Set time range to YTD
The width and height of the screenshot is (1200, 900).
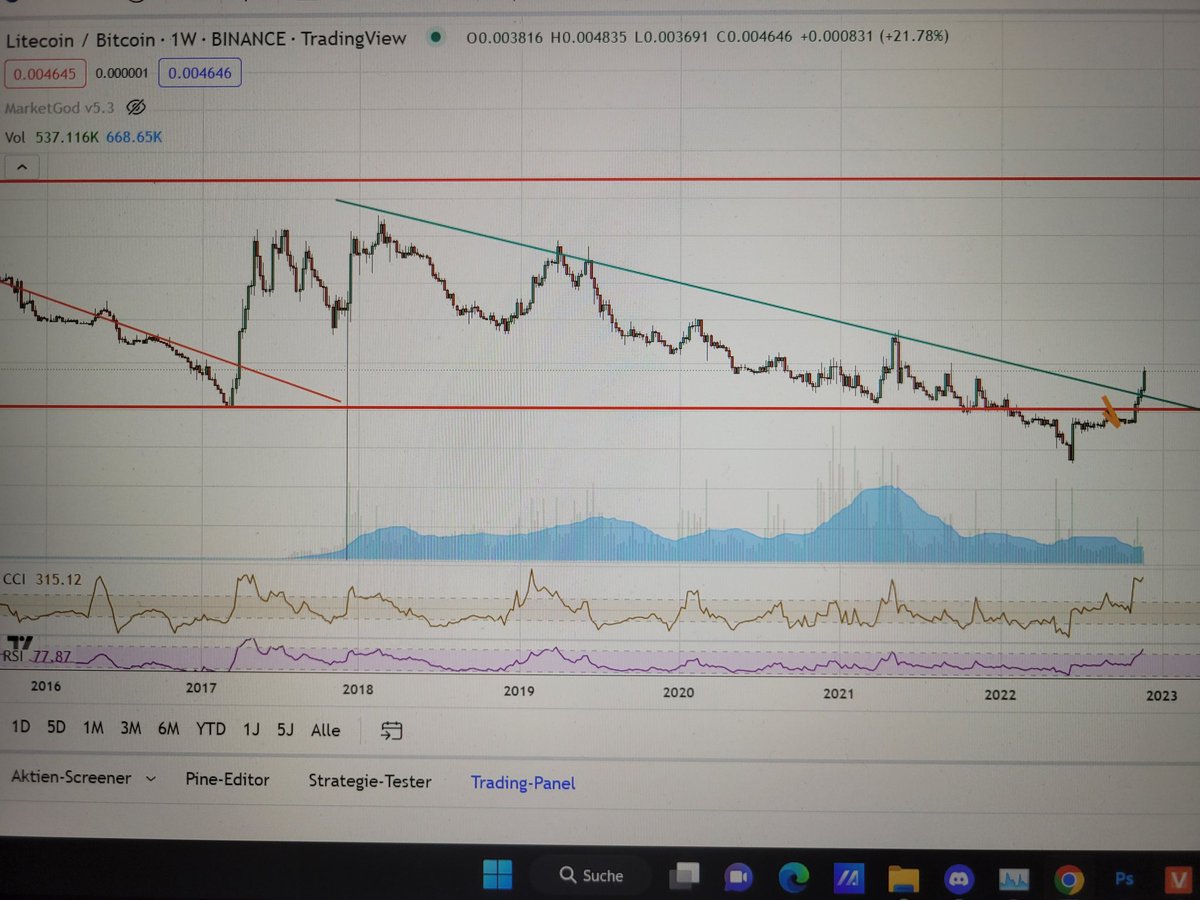[x=210, y=729]
